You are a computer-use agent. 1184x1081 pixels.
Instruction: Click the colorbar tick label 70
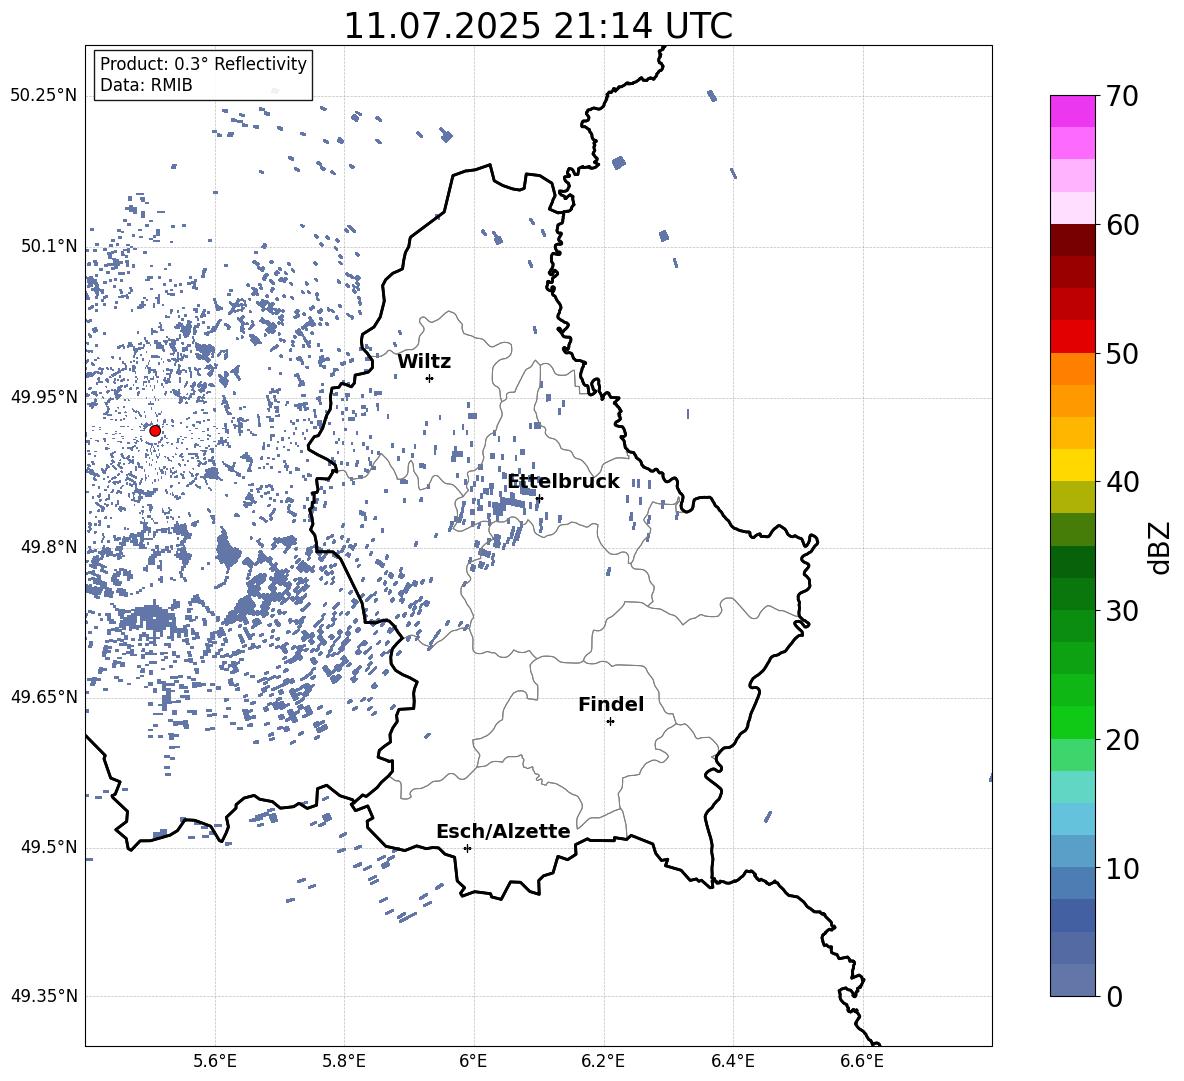[x=1123, y=97]
